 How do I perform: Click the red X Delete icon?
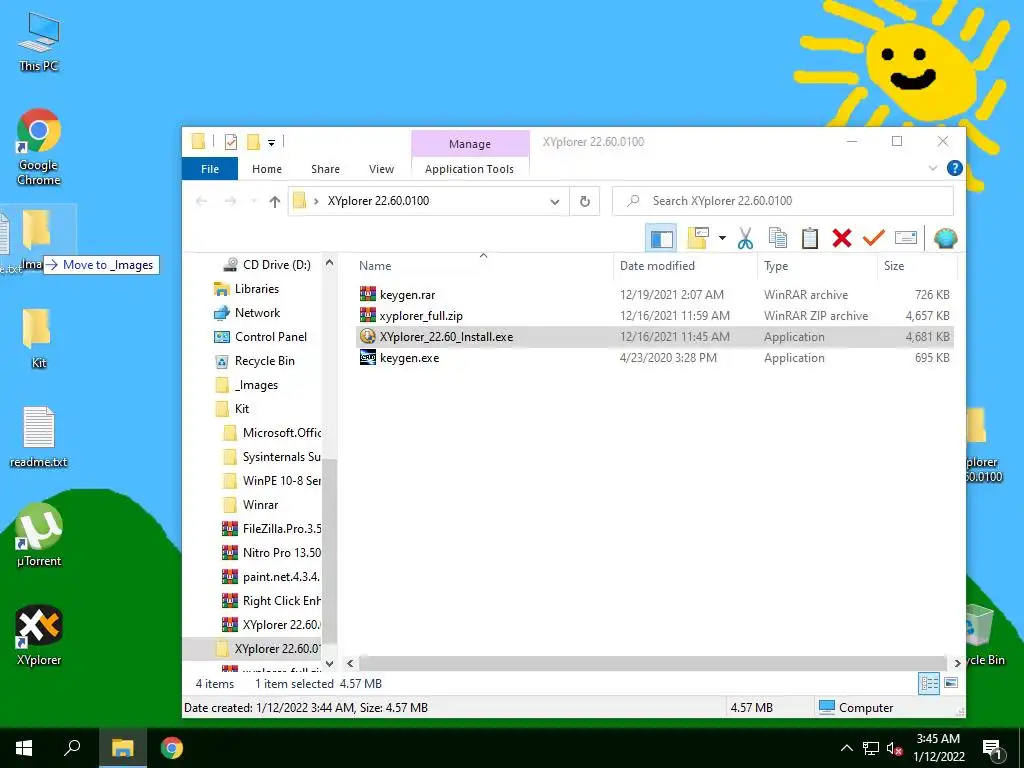click(842, 238)
